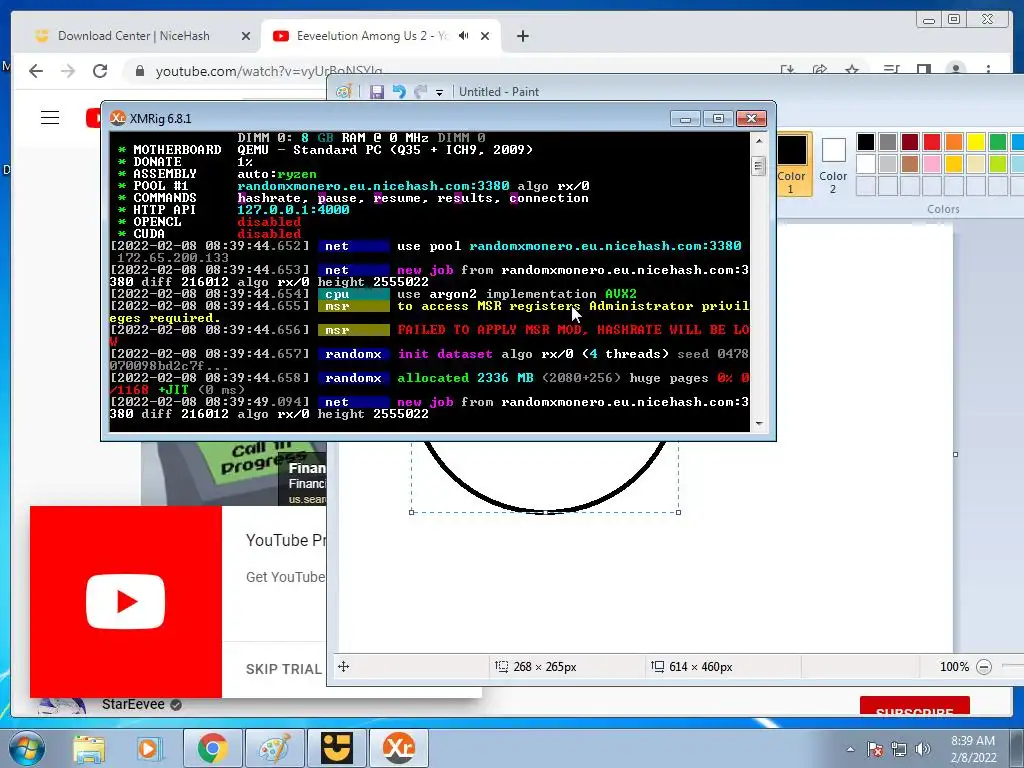Pick the green swatch in Paint's palette
This screenshot has height=768, width=1024.
(x=998, y=142)
